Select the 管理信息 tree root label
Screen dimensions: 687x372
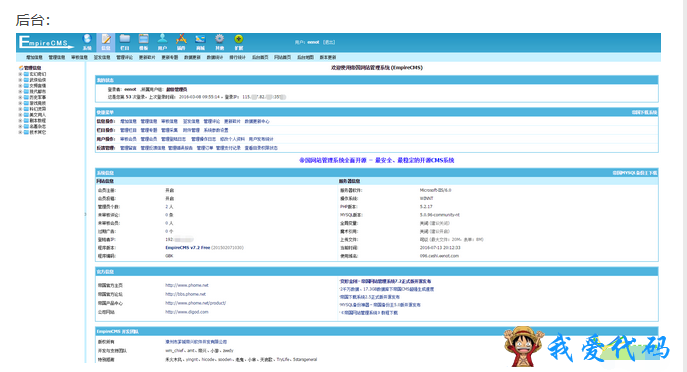tap(32, 68)
